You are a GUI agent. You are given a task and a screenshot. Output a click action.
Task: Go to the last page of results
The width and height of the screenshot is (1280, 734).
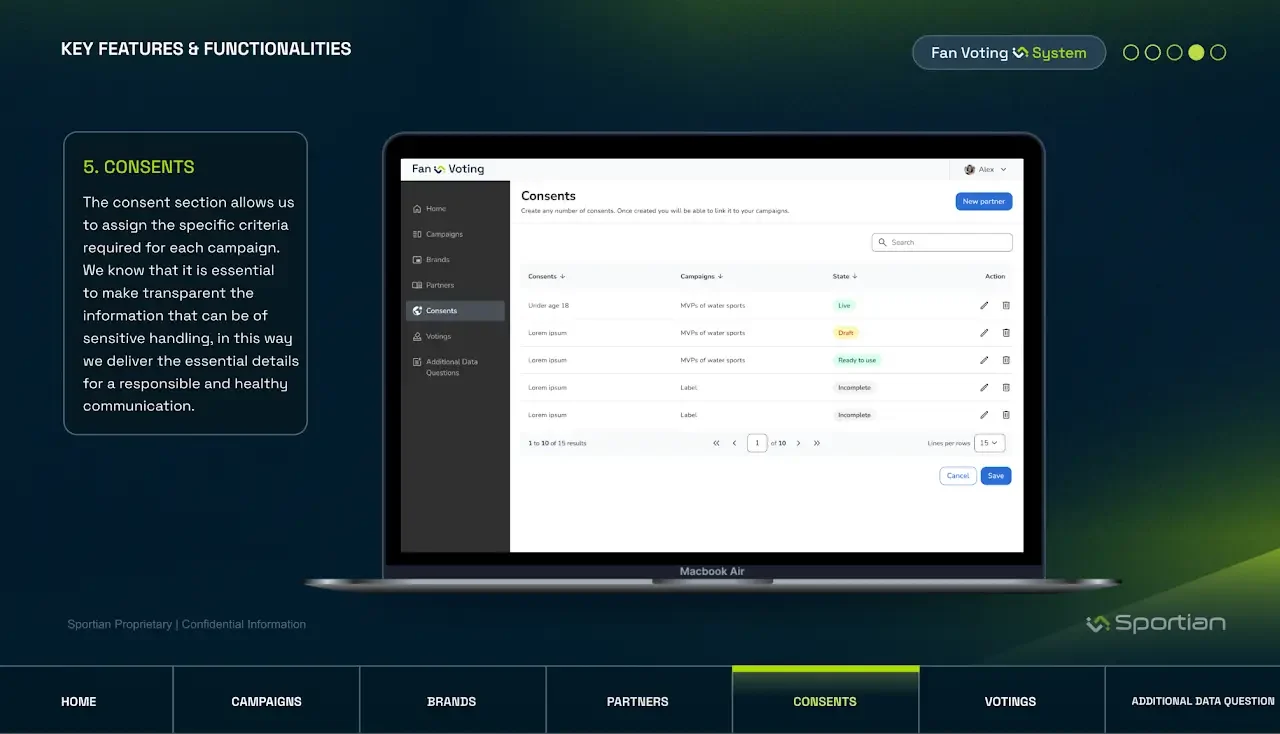point(817,443)
